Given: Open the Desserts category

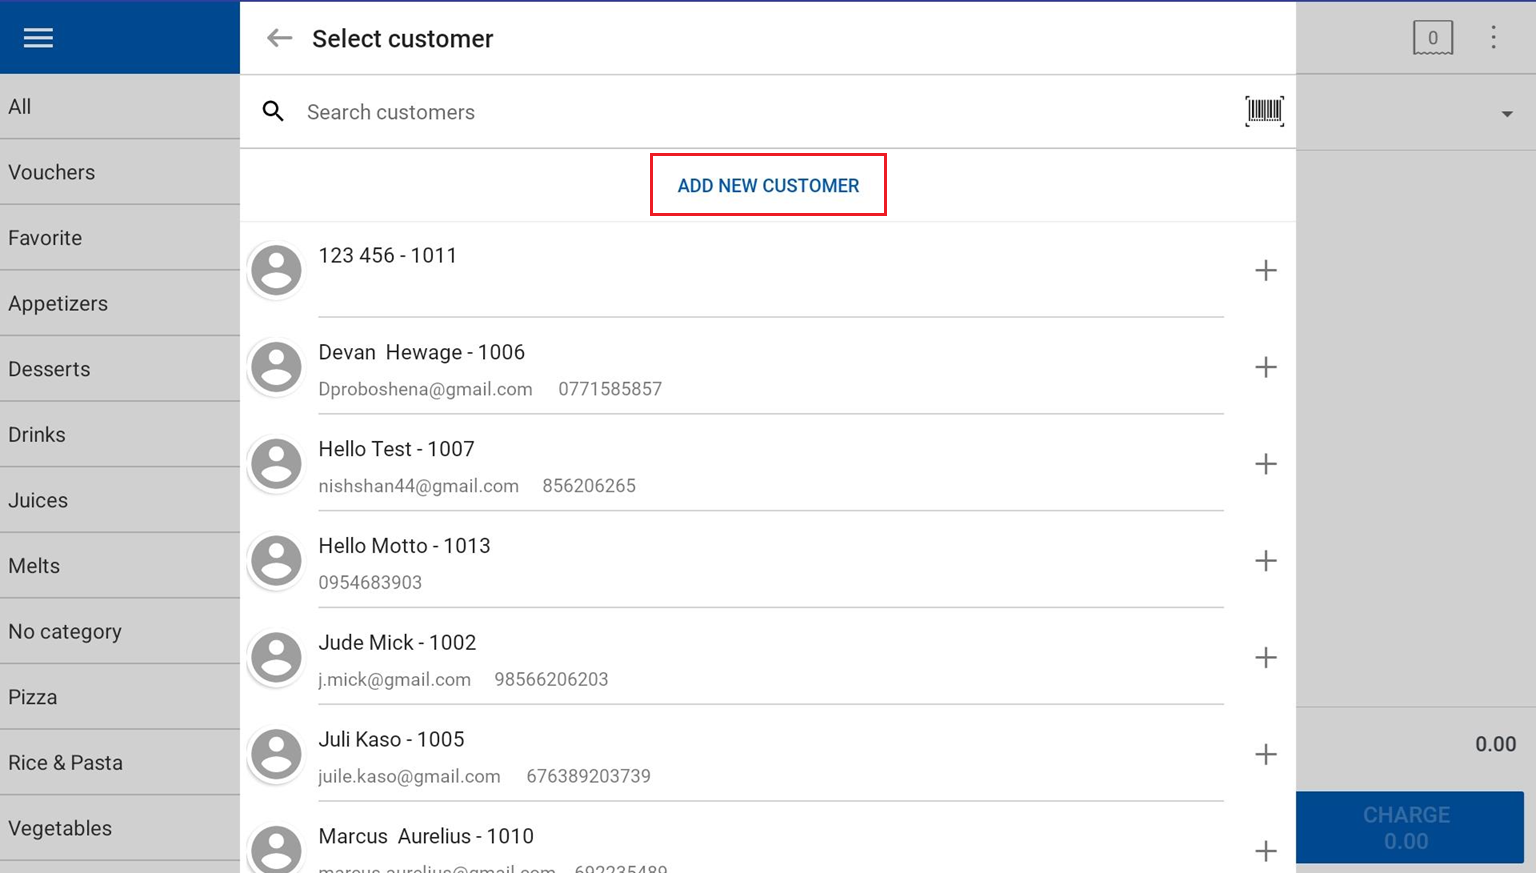Looking at the screenshot, I should pos(49,369).
